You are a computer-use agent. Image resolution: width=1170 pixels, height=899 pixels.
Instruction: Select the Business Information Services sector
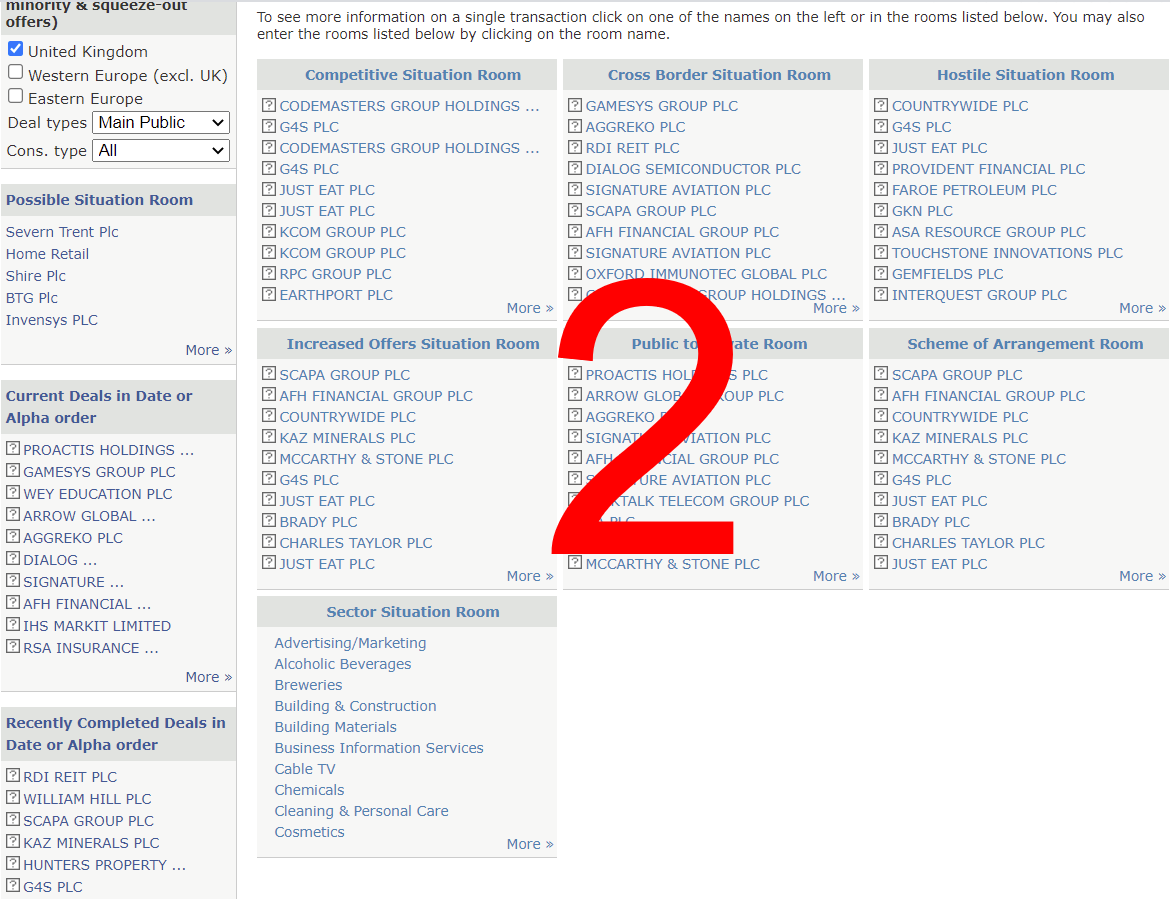point(379,748)
